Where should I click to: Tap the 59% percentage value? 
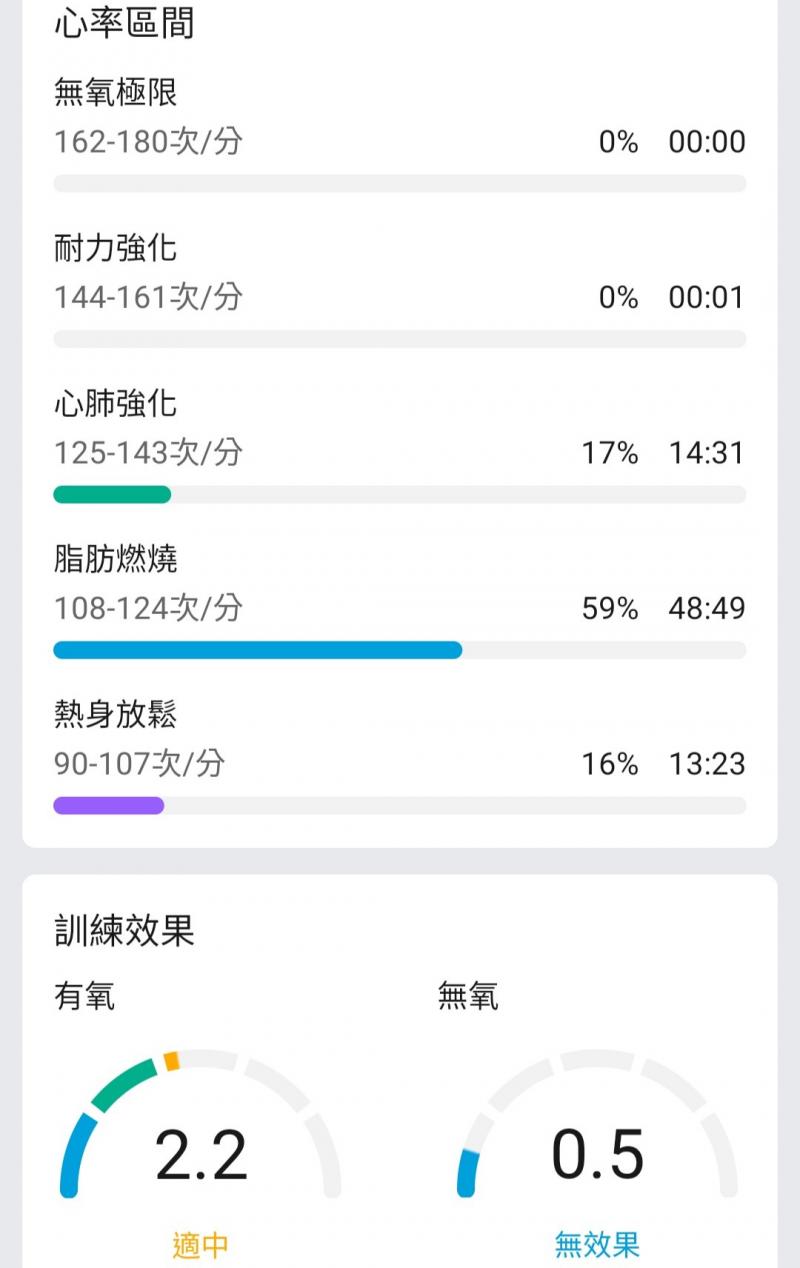pyautogui.click(x=610, y=608)
